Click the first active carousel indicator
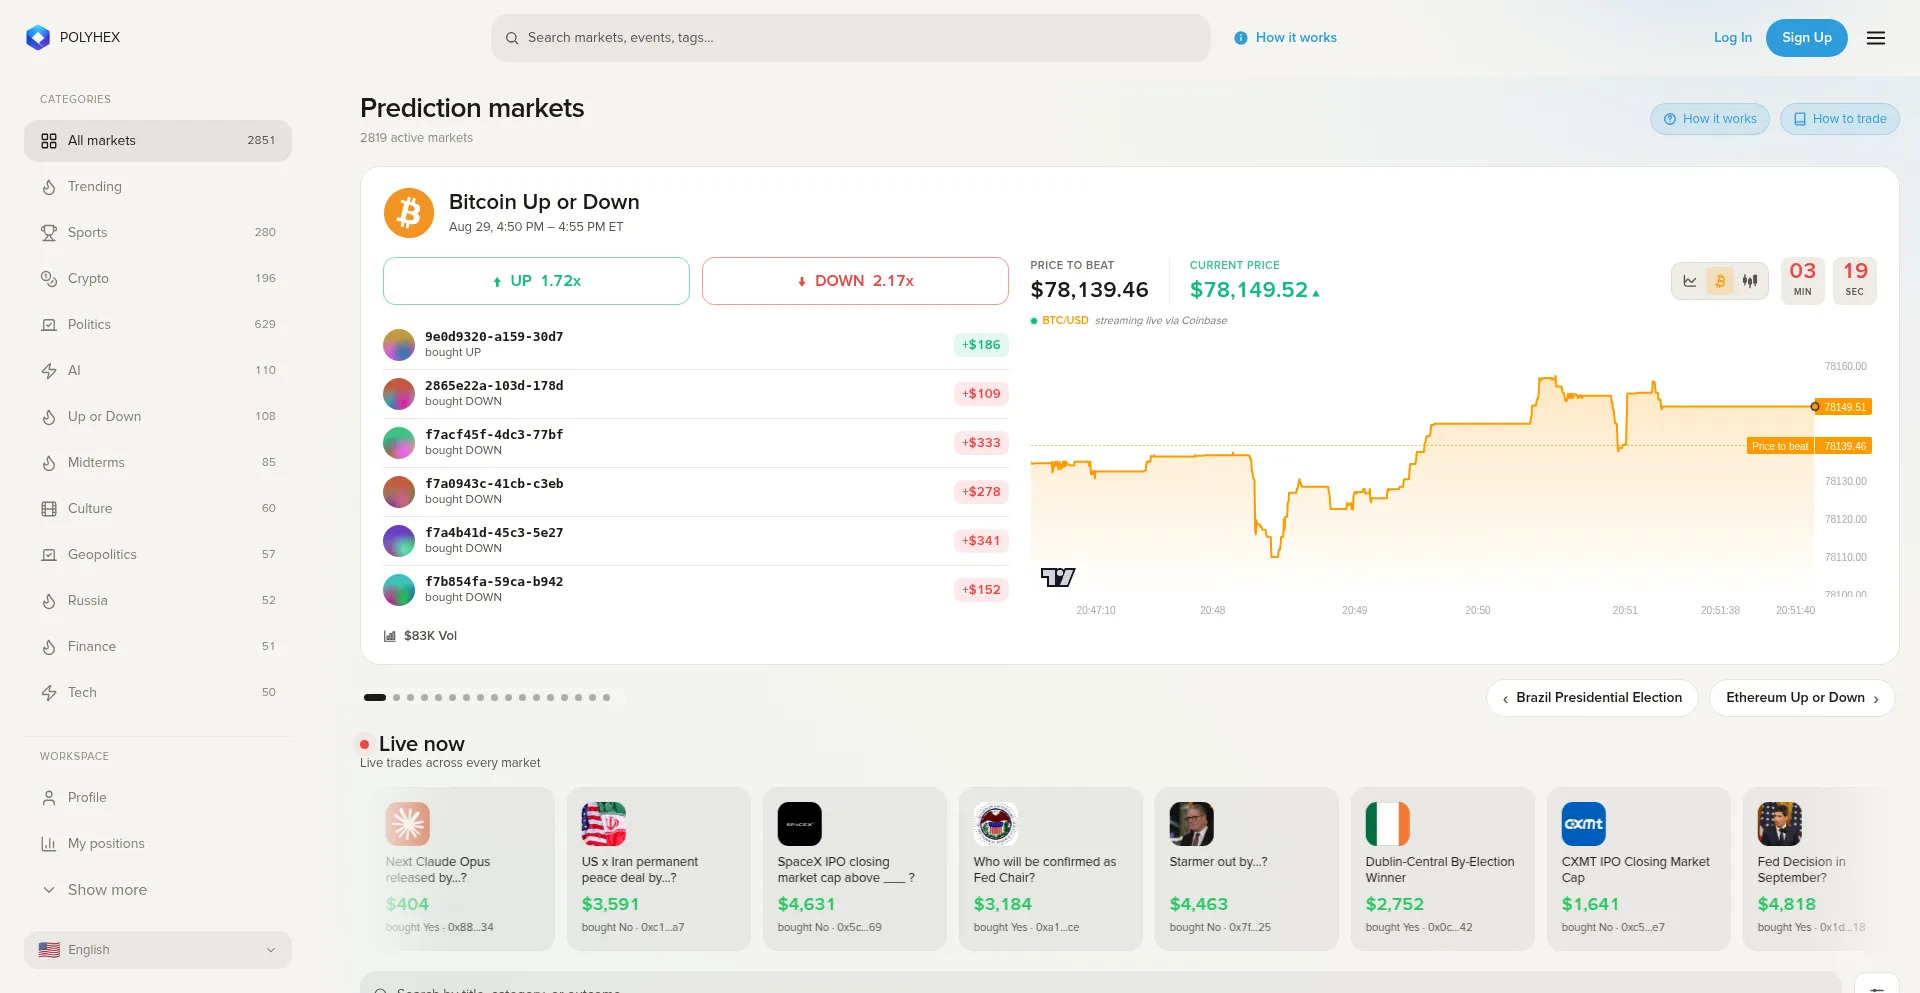This screenshot has width=1920, height=993. pos(375,698)
